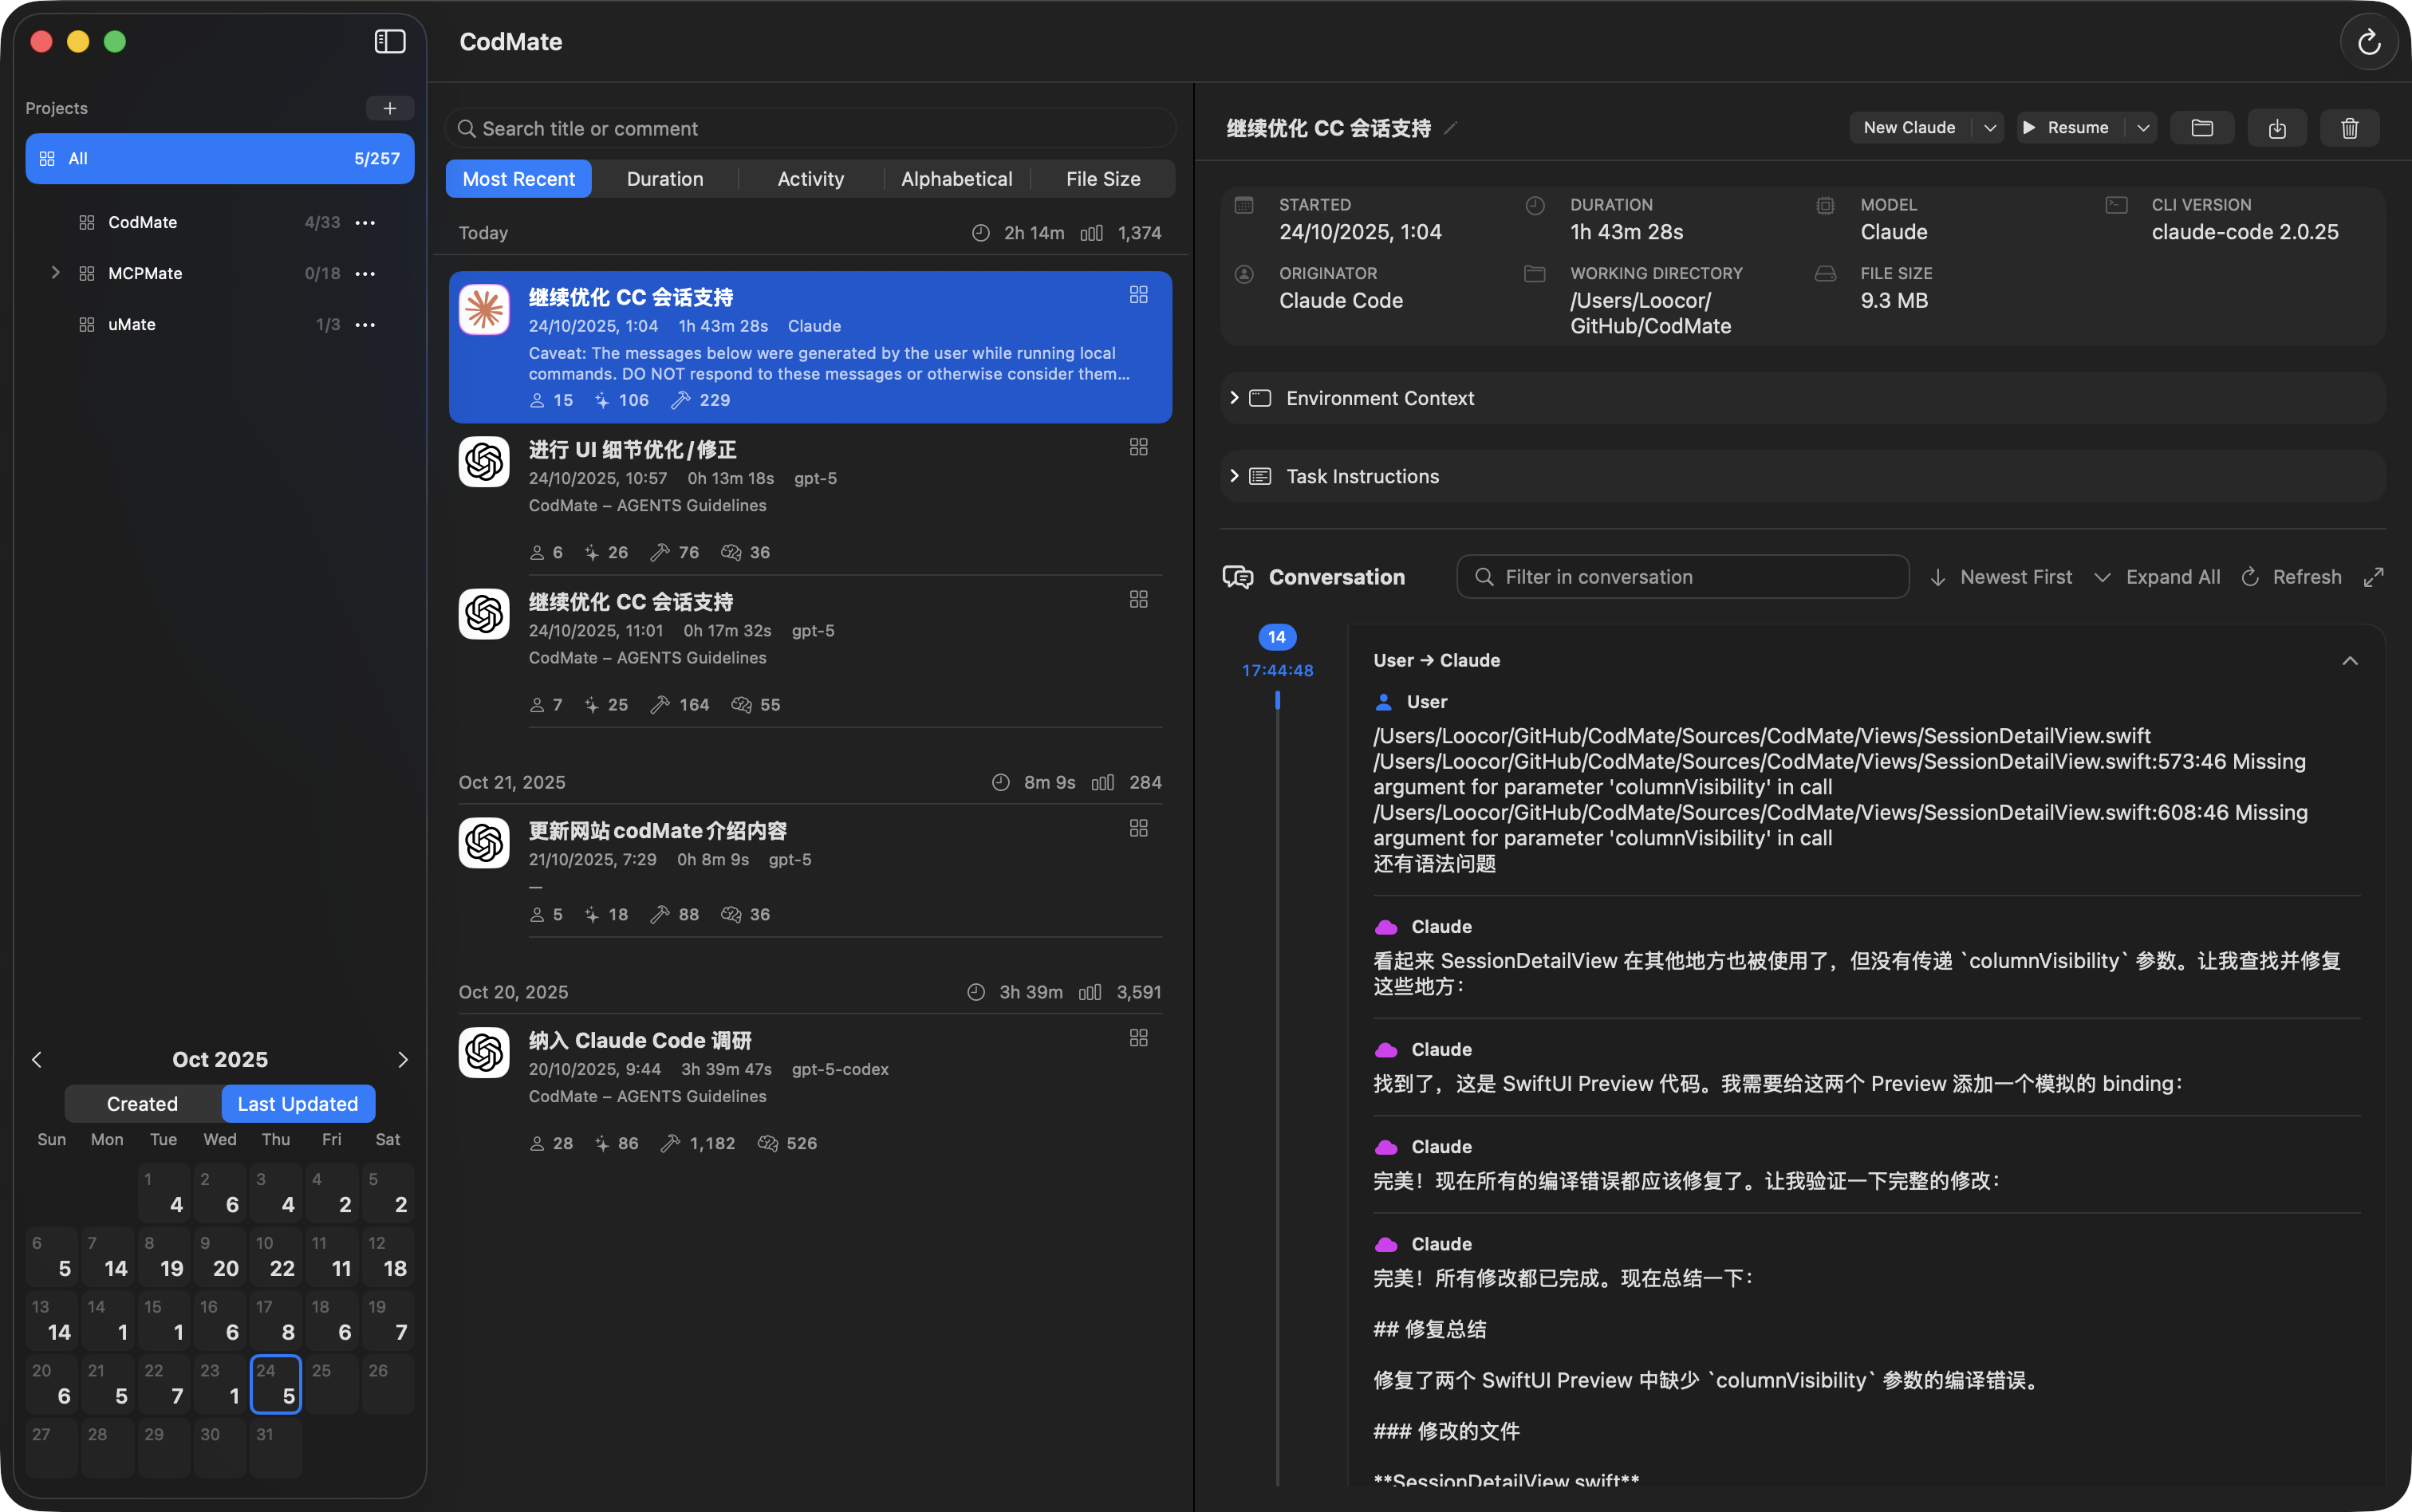Click the Claude icon of 继续优化 CC 会话支持
This screenshot has width=2412, height=1512.
tap(484, 309)
